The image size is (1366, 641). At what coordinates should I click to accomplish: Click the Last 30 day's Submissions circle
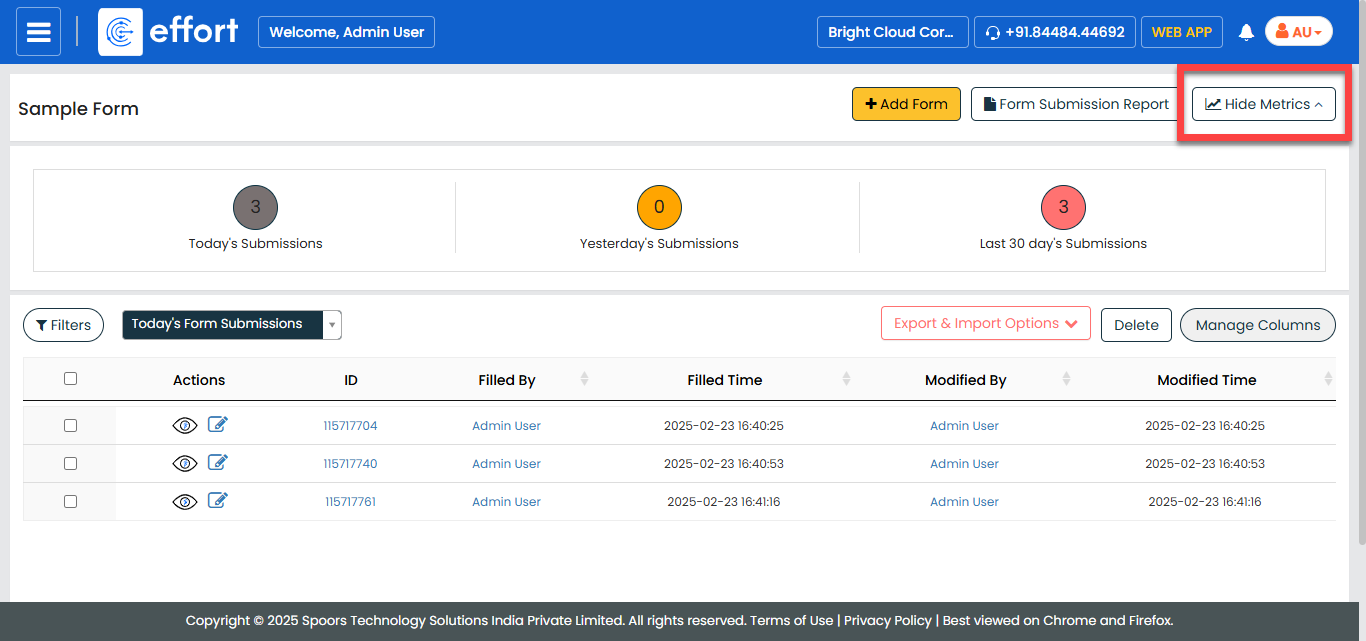tap(1063, 208)
